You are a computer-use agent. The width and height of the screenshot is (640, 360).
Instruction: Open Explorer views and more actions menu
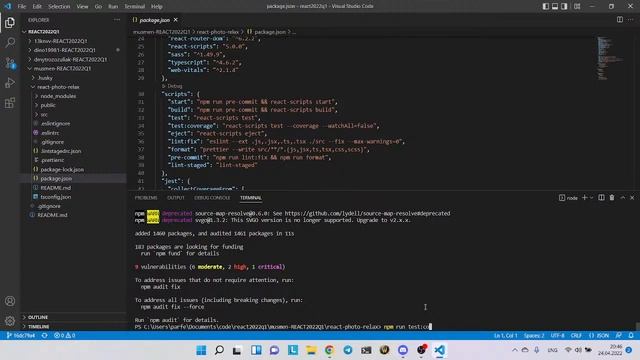pyautogui.click(x=117, y=20)
